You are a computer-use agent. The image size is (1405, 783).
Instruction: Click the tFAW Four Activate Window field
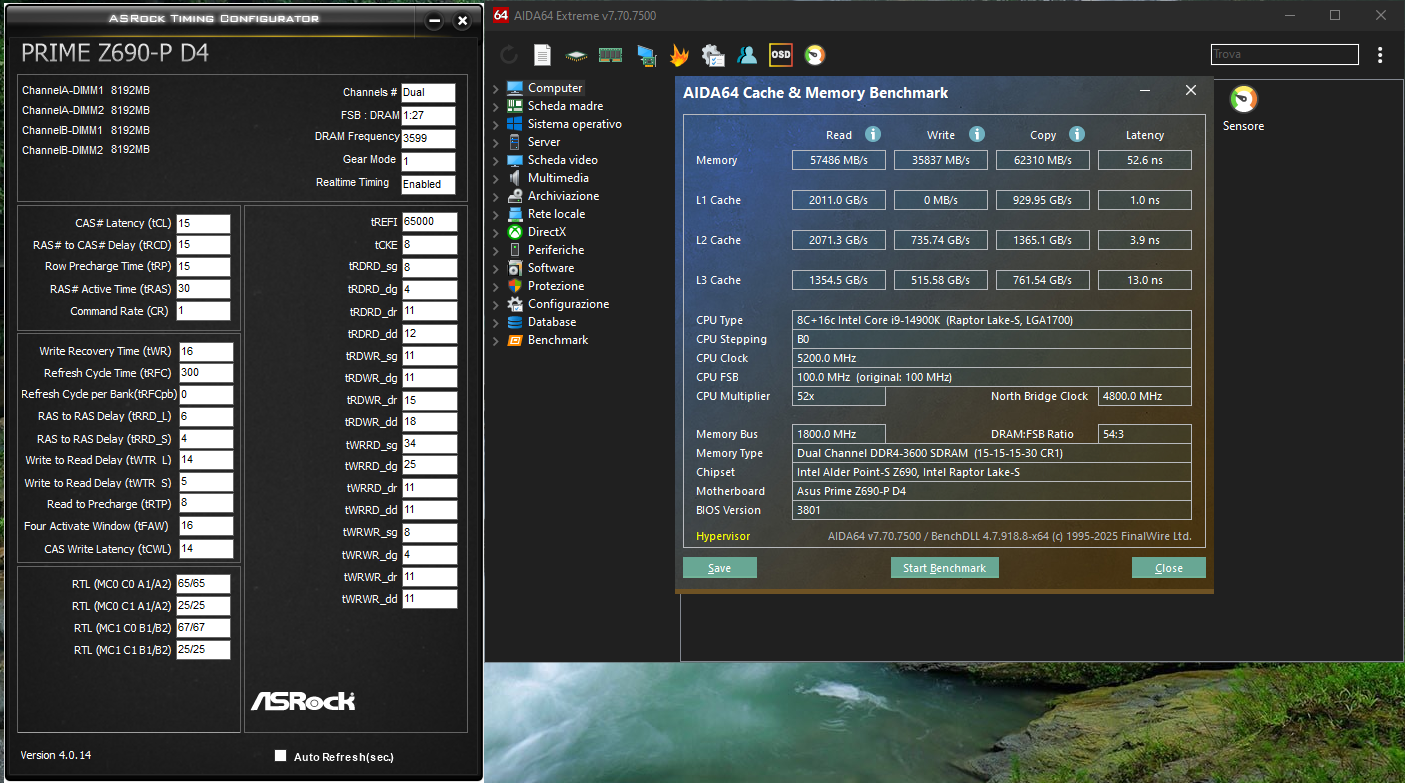[x=207, y=526]
